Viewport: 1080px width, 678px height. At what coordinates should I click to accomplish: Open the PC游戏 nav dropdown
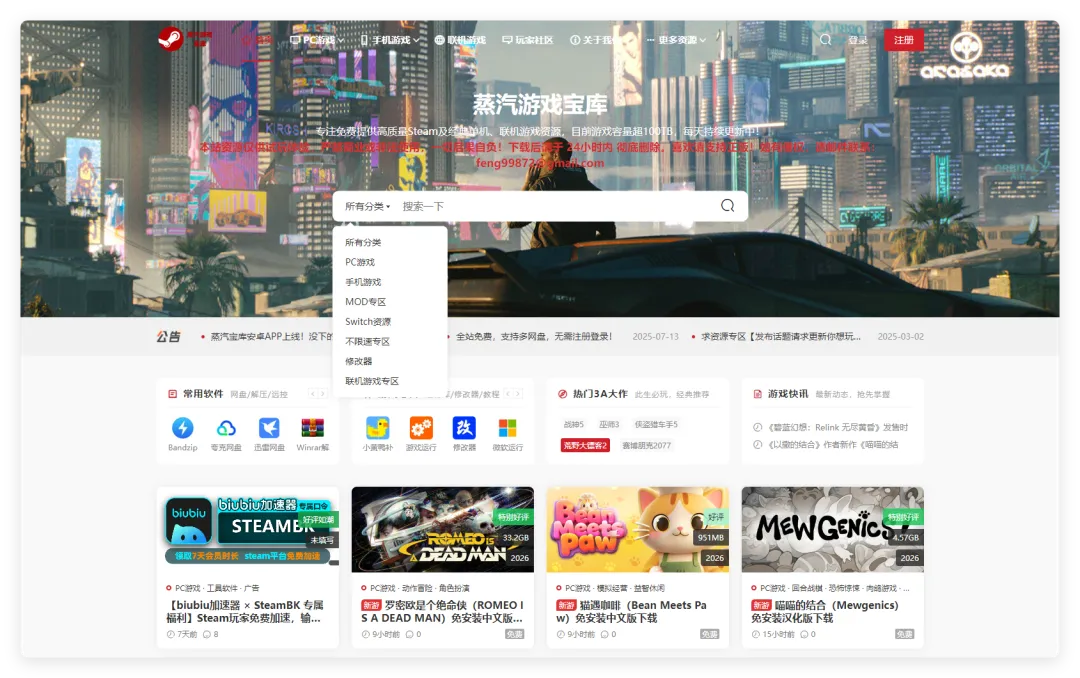point(317,40)
